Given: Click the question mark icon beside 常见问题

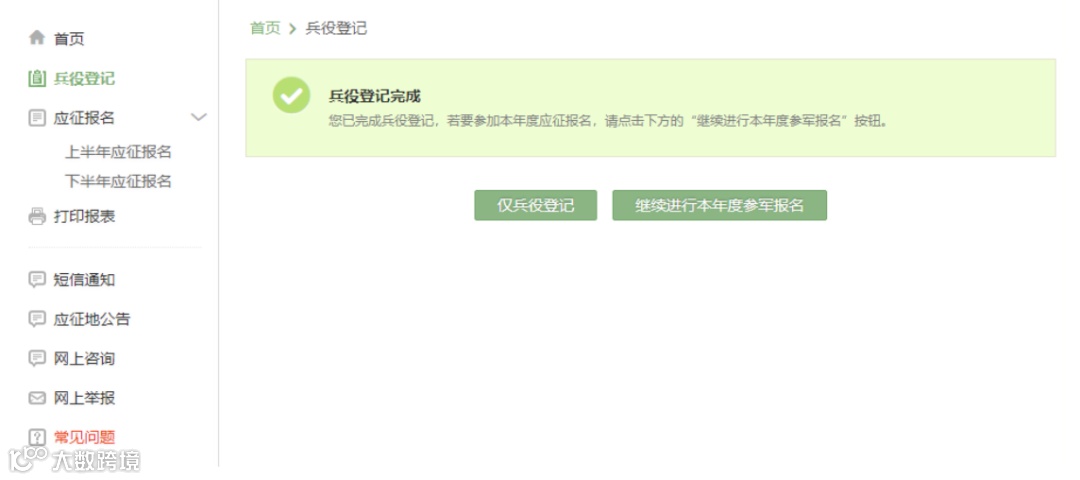Looking at the screenshot, I should point(37,437).
